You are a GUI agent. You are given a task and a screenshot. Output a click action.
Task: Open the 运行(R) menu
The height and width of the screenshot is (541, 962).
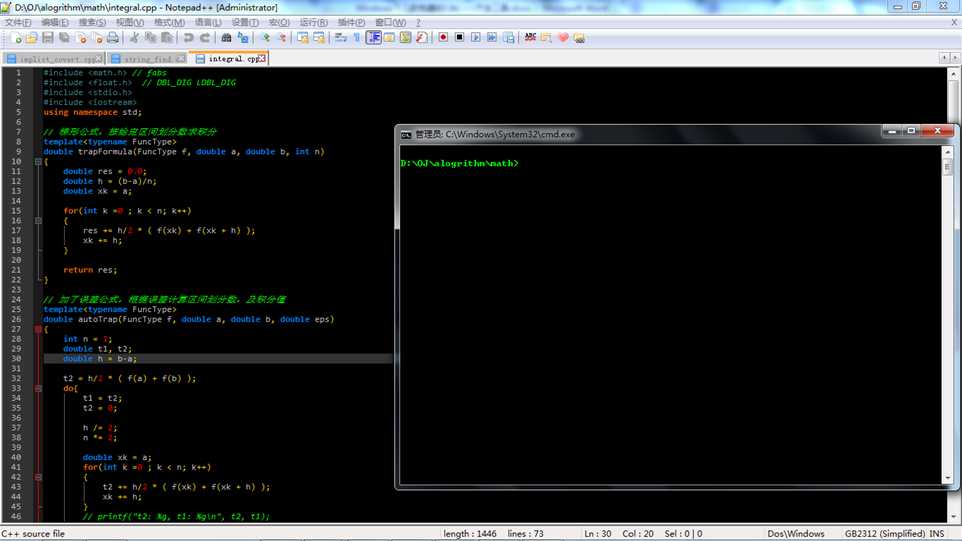314,22
